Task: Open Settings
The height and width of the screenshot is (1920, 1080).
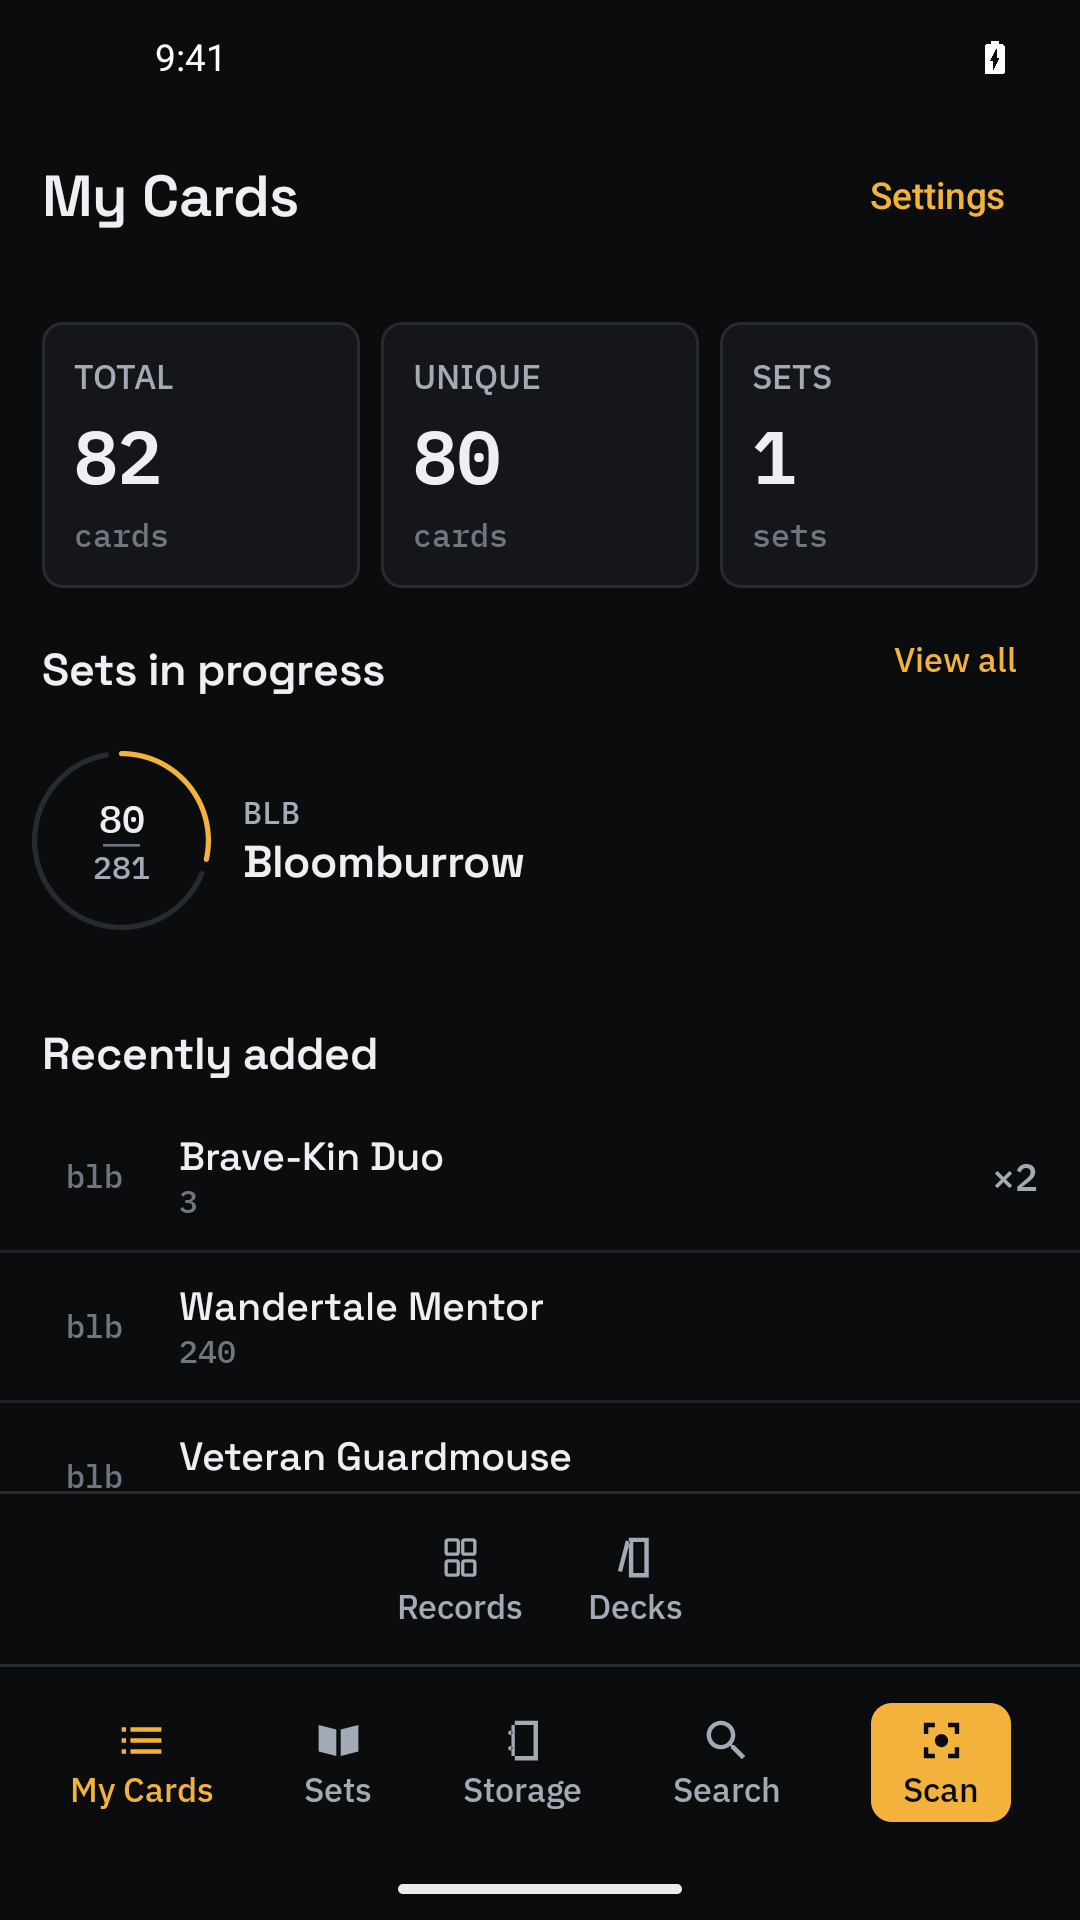Action: (x=937, y=197)
